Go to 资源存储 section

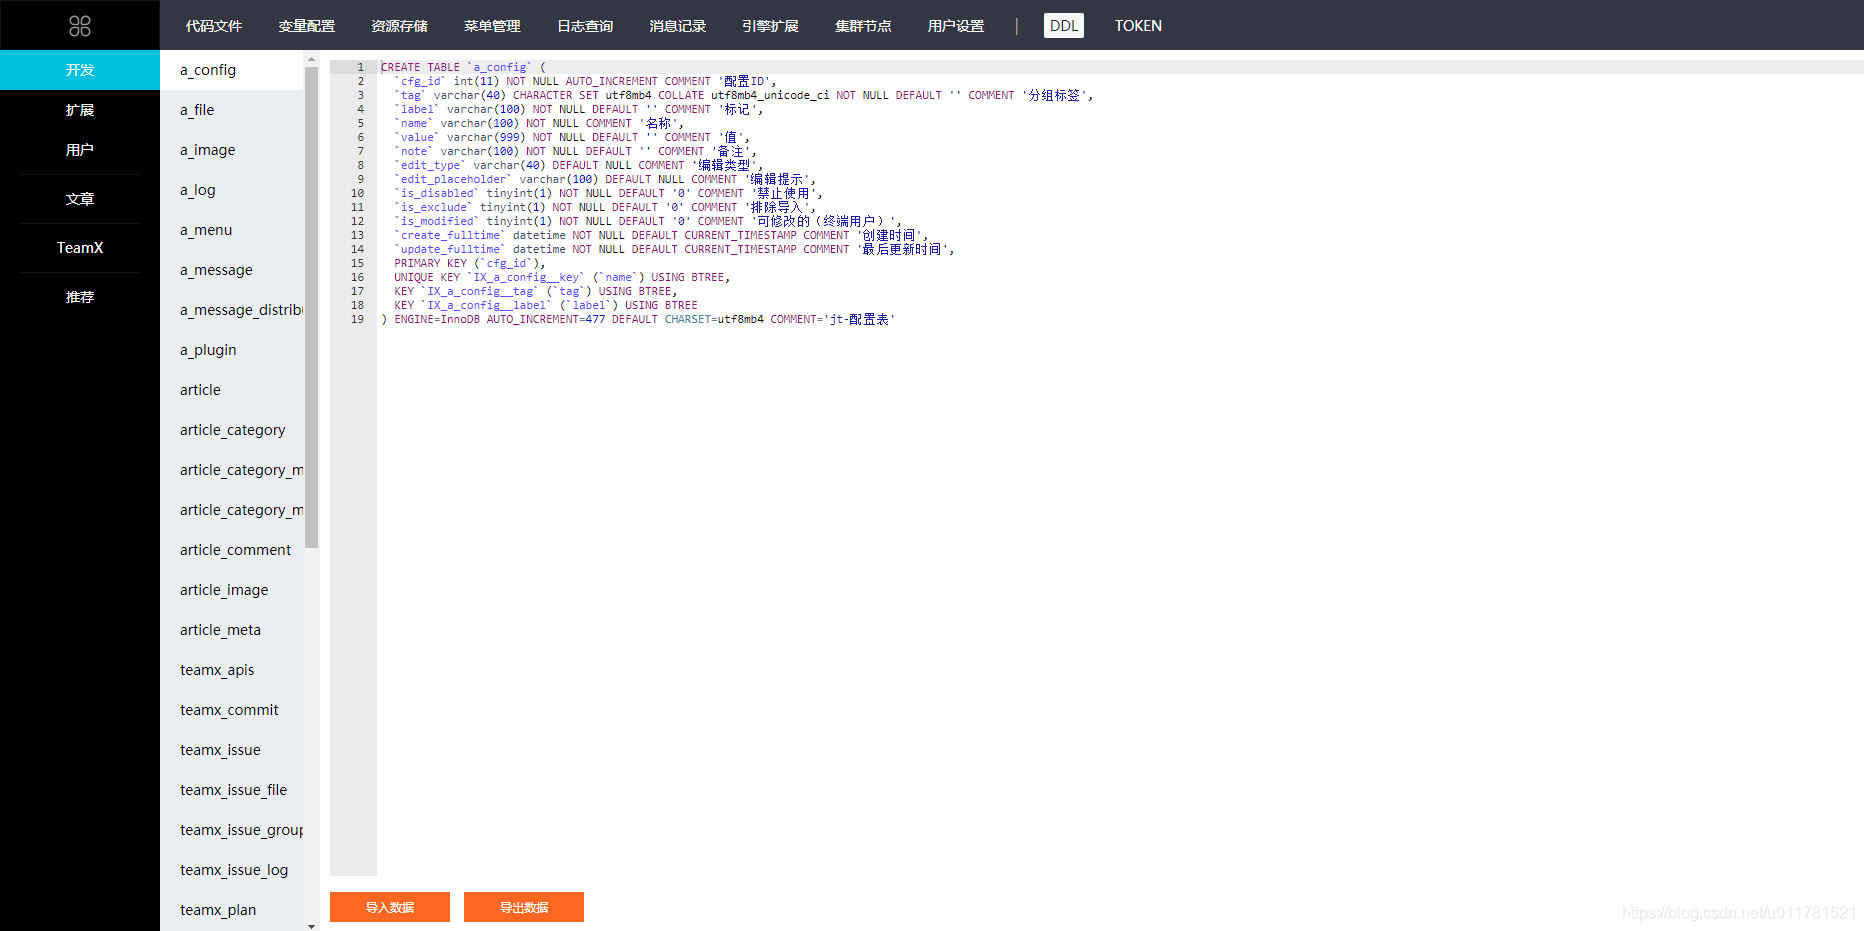tap(400, 26)
